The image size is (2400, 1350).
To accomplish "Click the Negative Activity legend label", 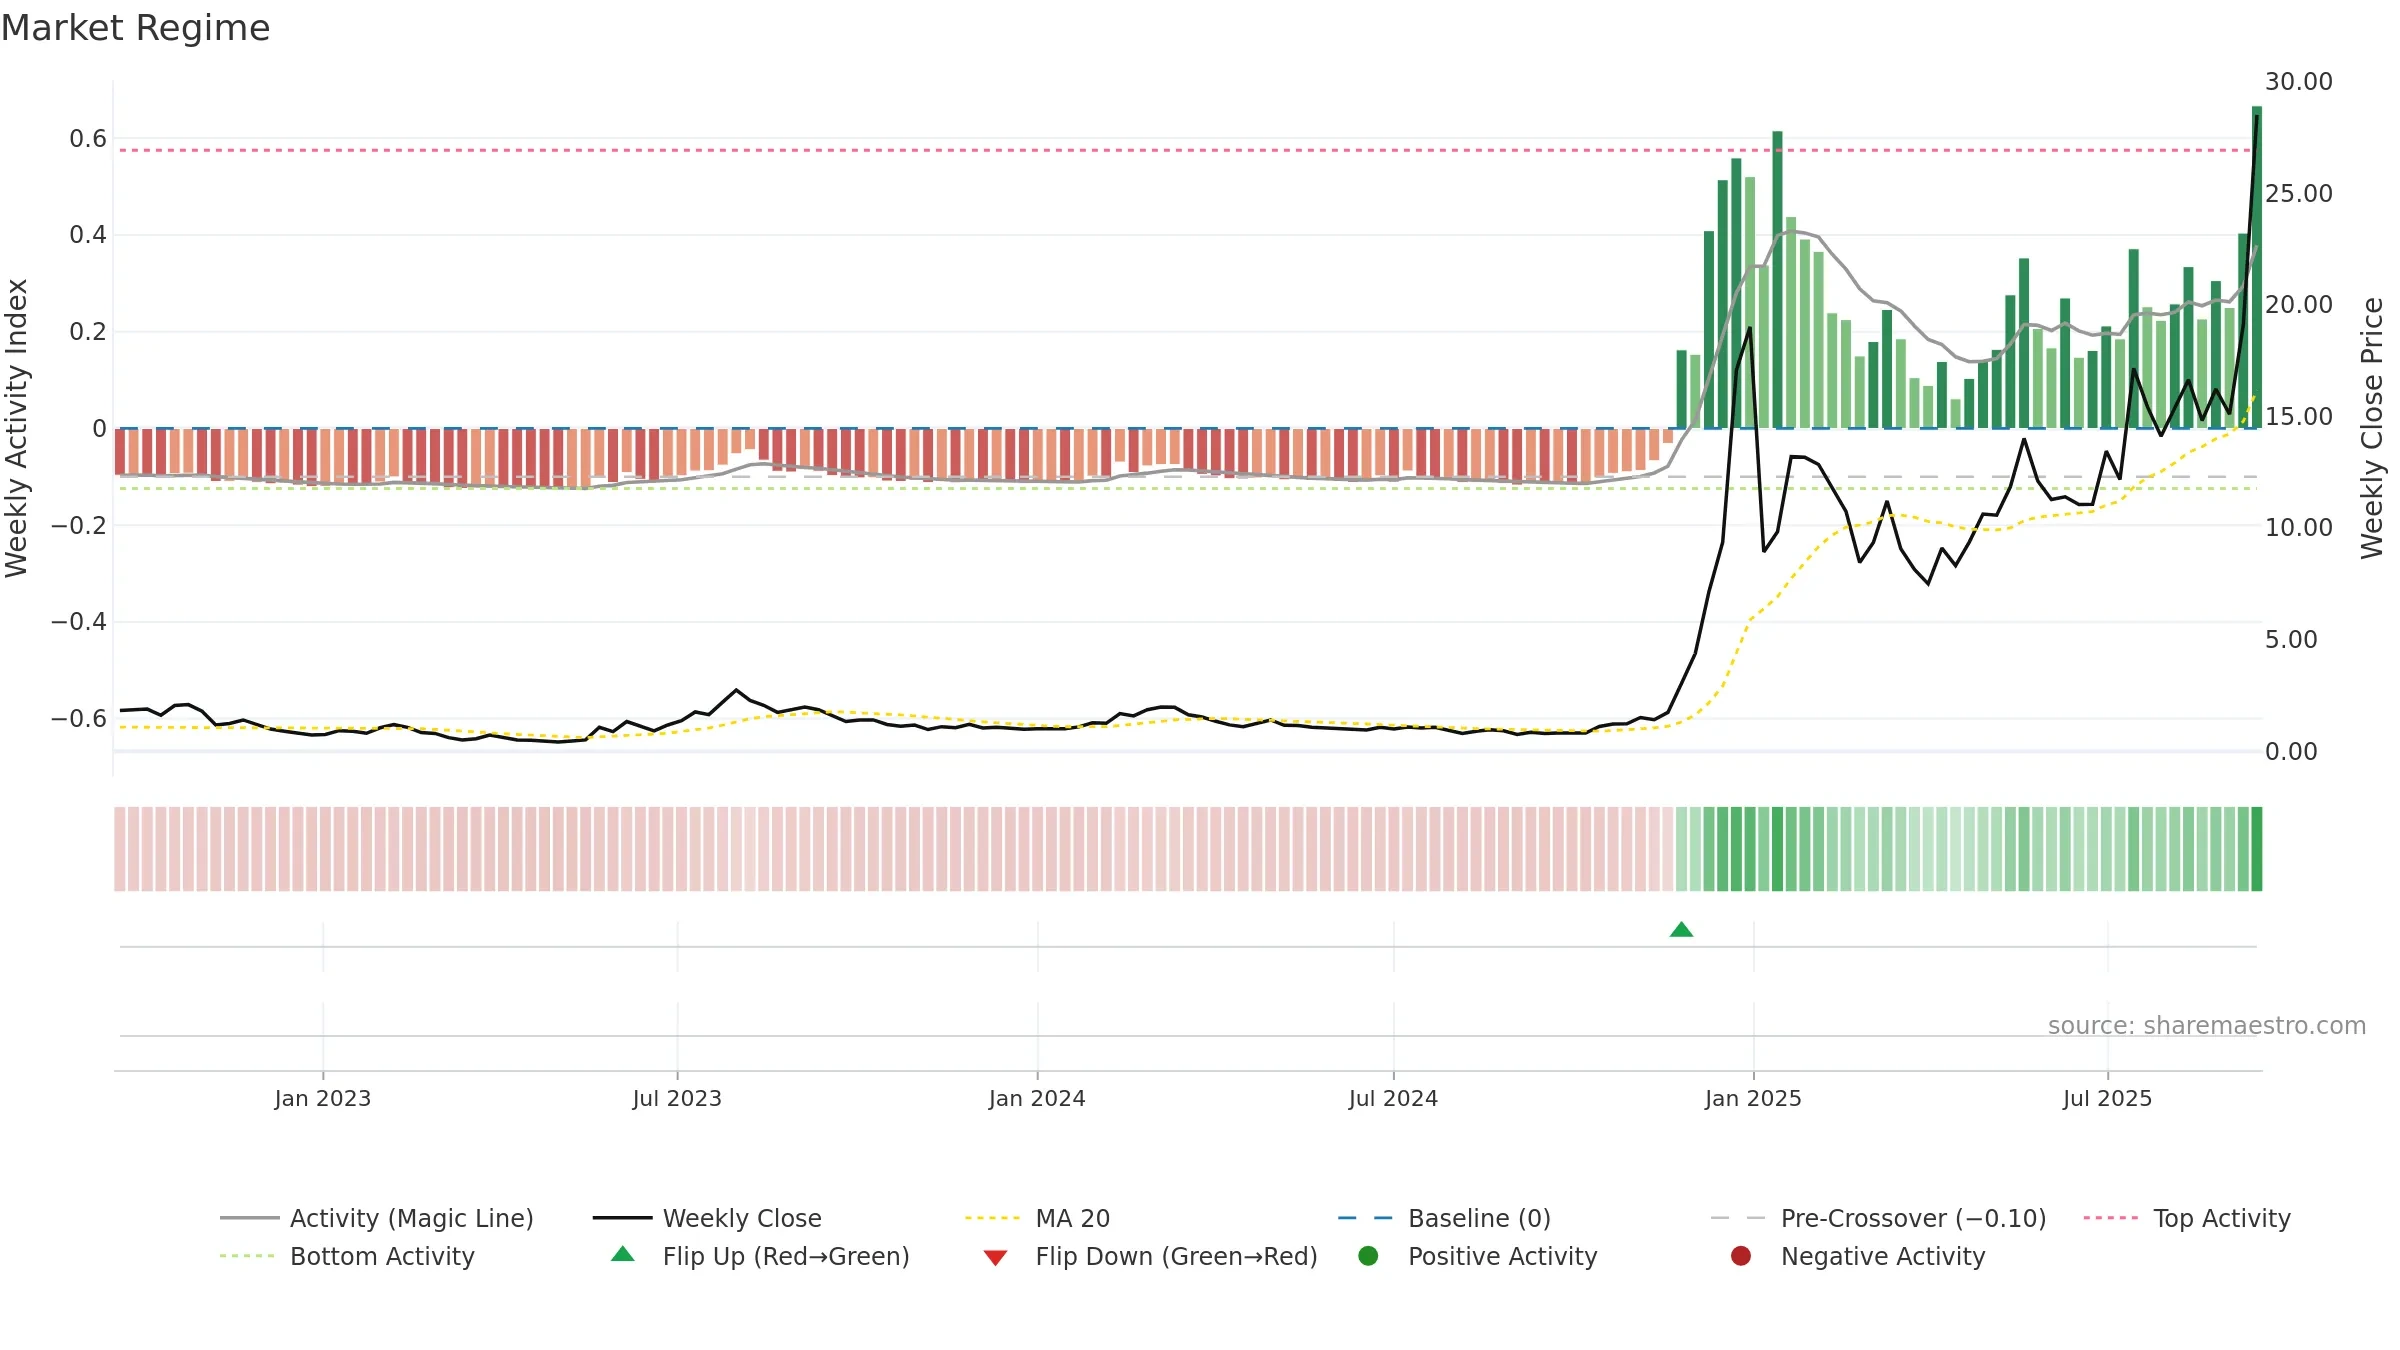I will 1883,1256.
